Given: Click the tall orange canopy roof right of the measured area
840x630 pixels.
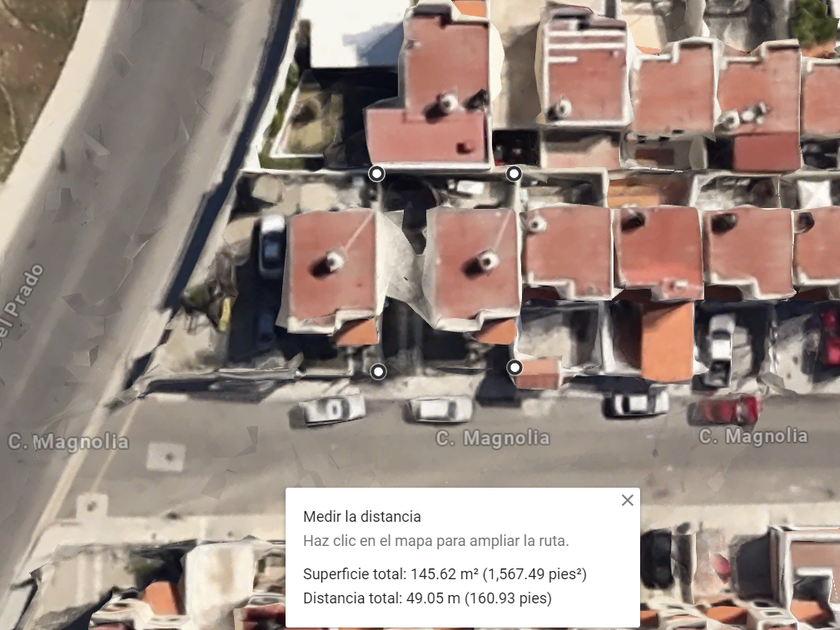Looking at the screenshot, I should click(668, 342).
